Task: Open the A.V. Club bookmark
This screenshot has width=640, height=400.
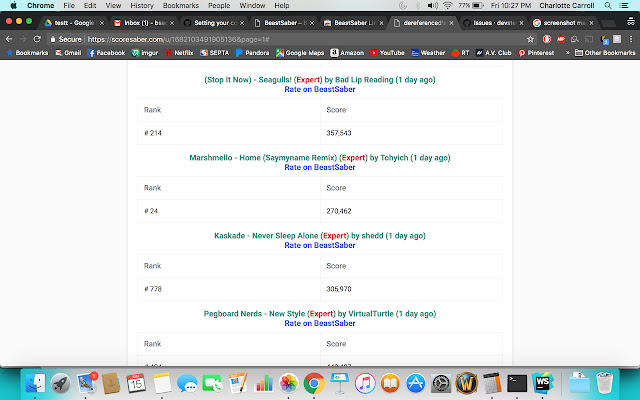Action: point(493,53)
